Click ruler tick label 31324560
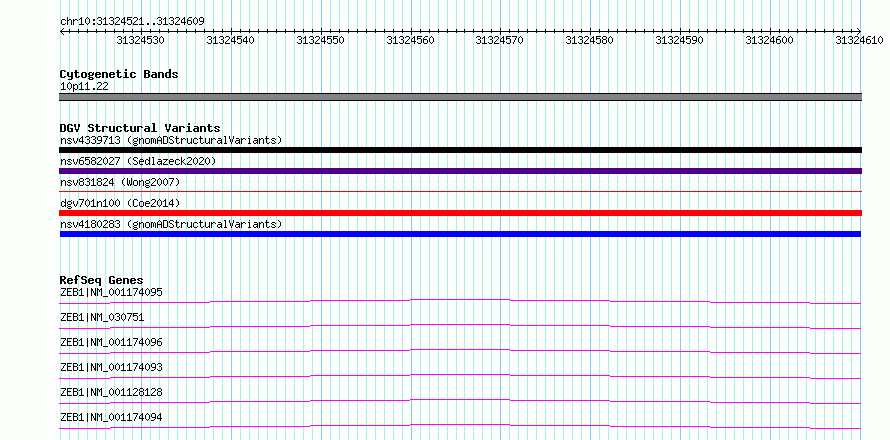 click(410, 40)
